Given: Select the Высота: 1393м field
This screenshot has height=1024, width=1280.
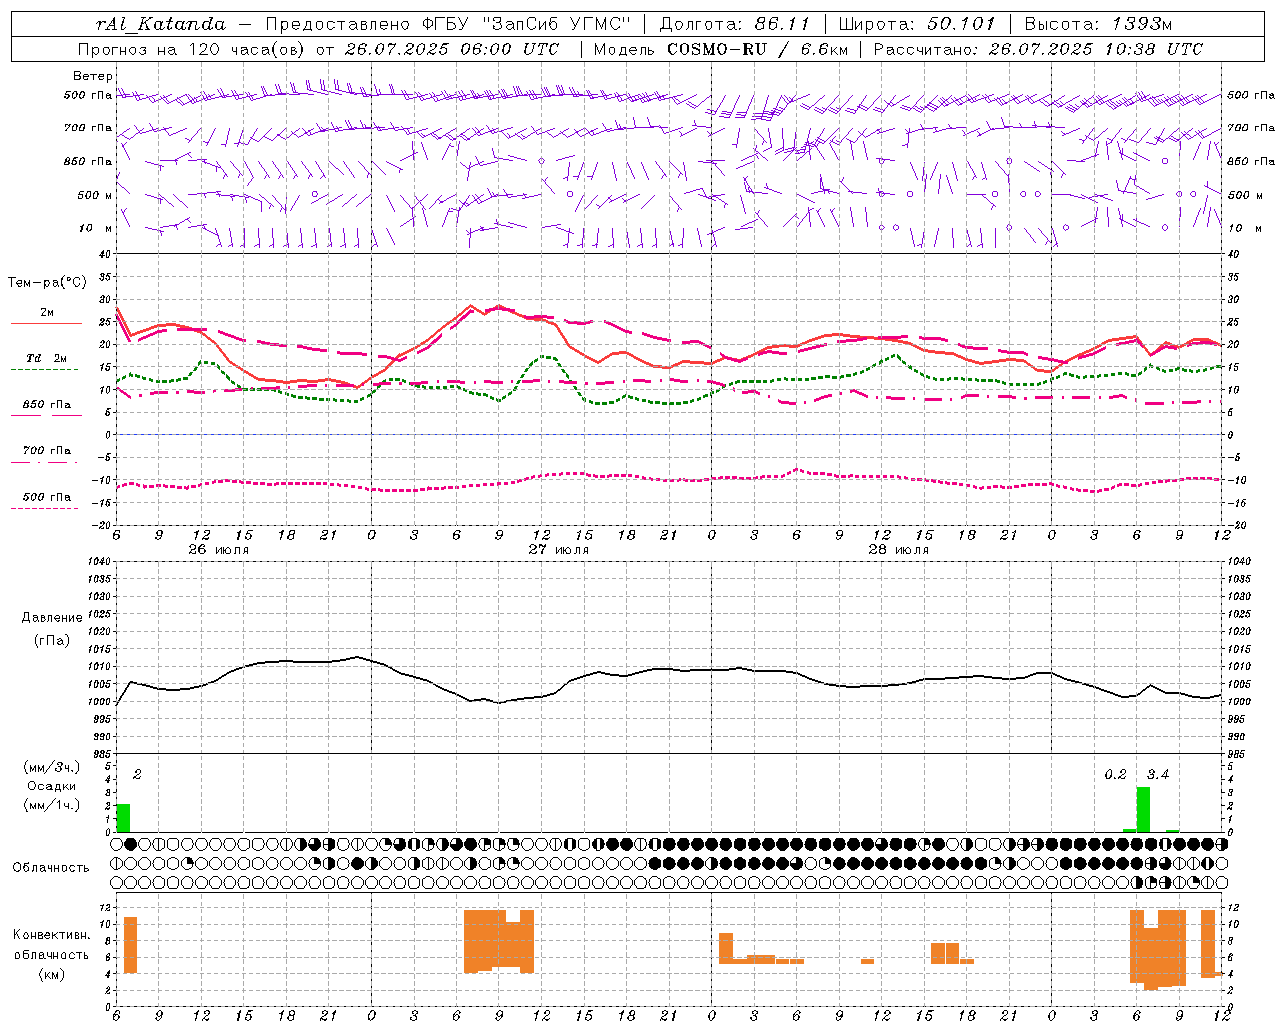Looking at the screenshot, I should click(x=1098, y=24).
